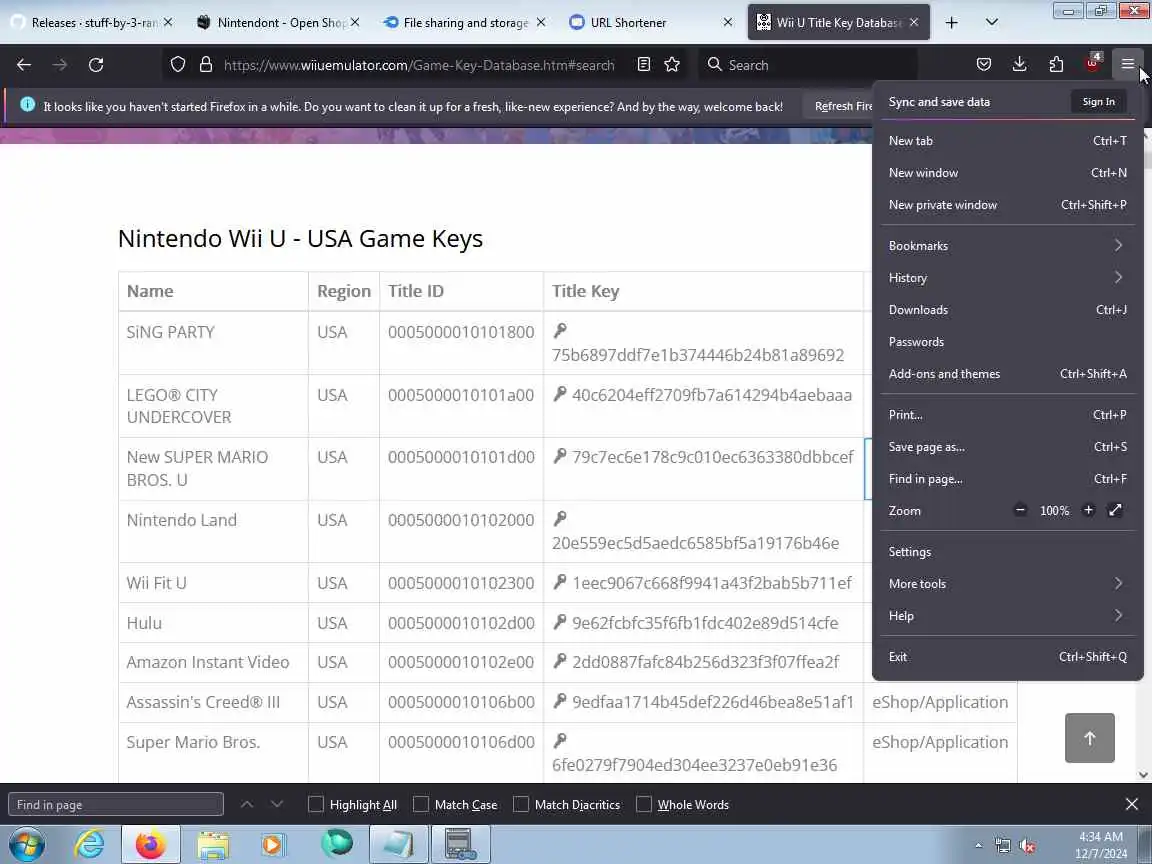
Task: Expand the Help submenu
Action: click(1007, 616)
